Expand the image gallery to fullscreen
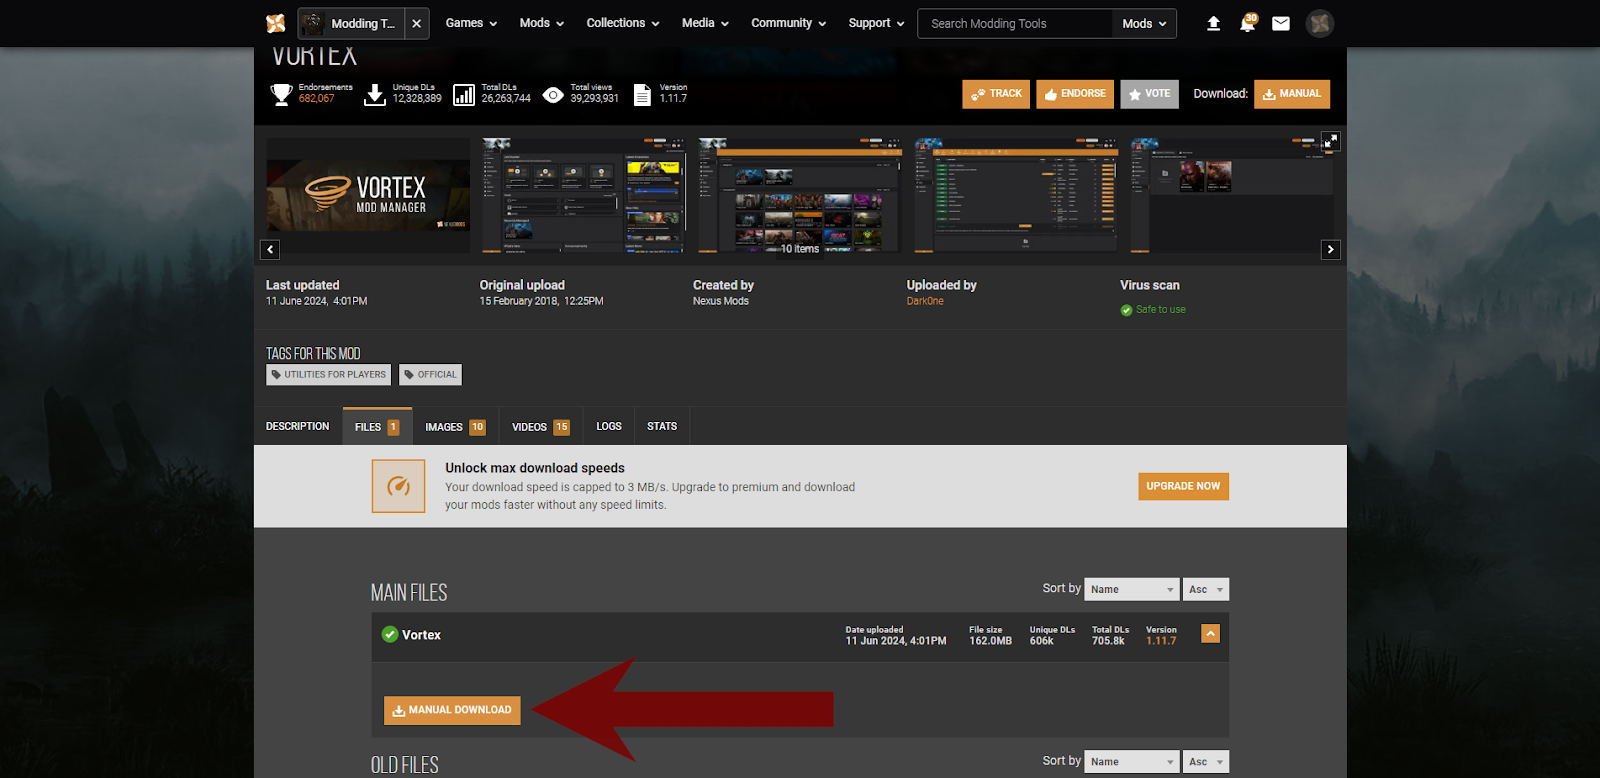 [1330, 142]
